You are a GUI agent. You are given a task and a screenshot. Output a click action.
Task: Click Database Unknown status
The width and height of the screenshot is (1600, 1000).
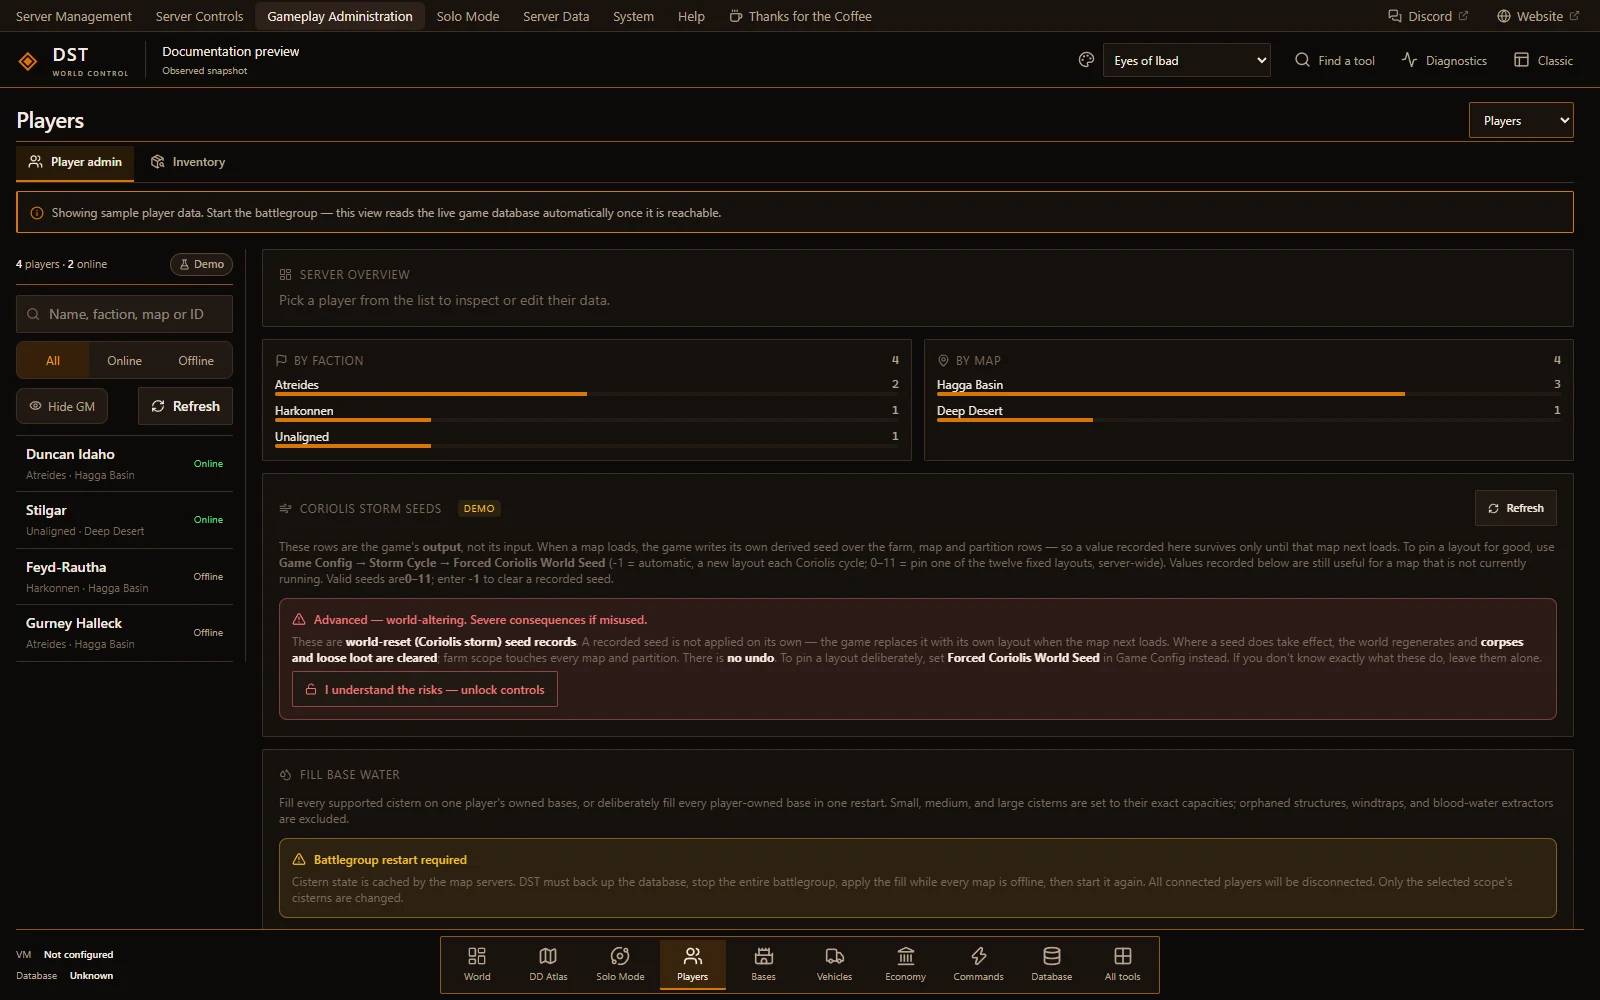click(x=65, y=976)
